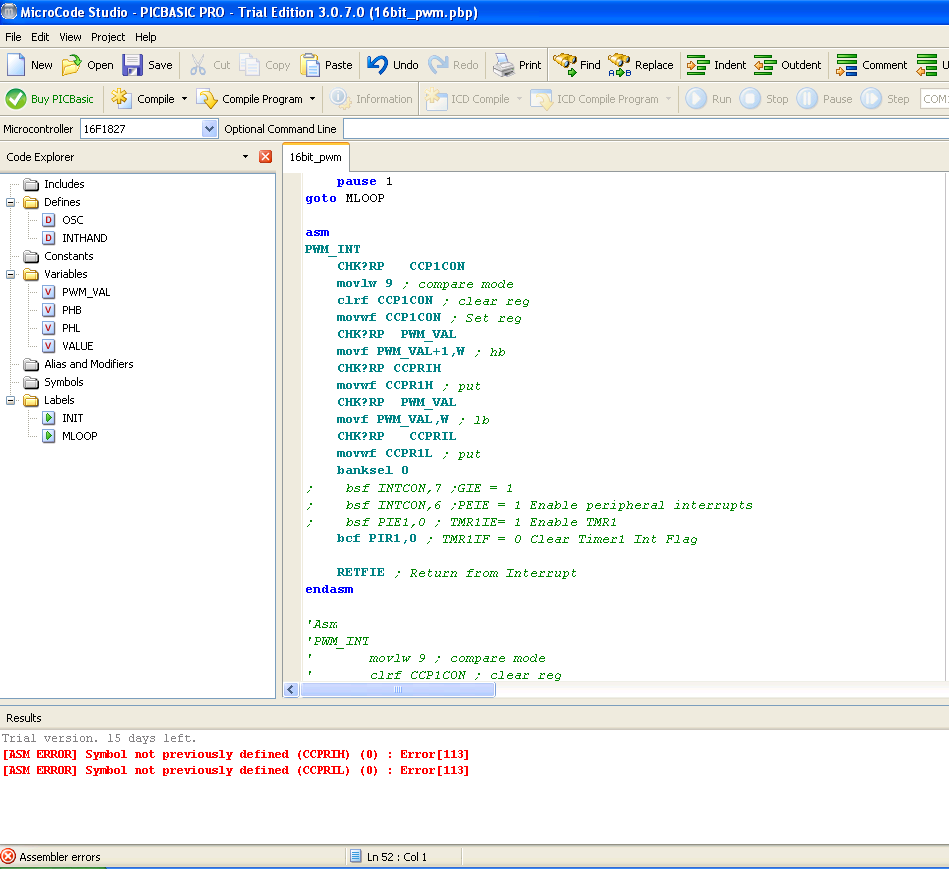
Task: Collapse the Variables tree node
Action: coord(12,274)
